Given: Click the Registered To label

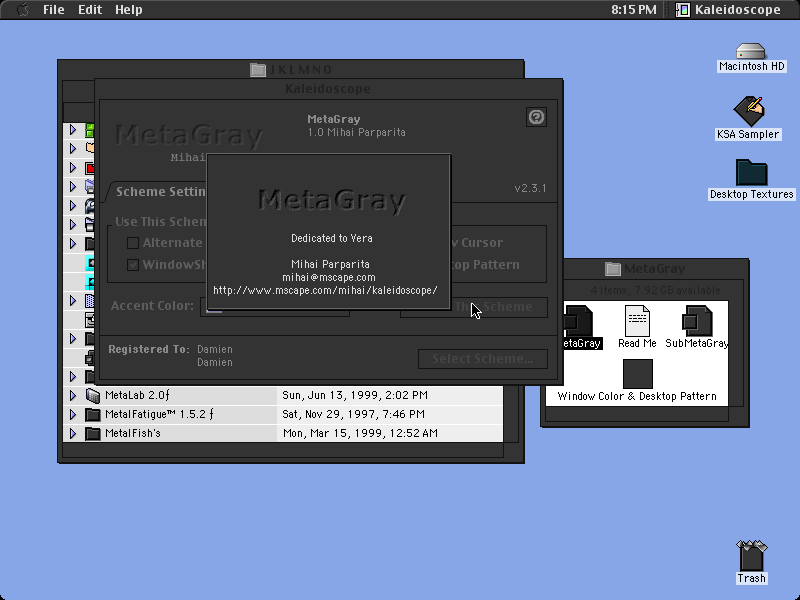Looking at the screenshot, I should pos(148,349).
